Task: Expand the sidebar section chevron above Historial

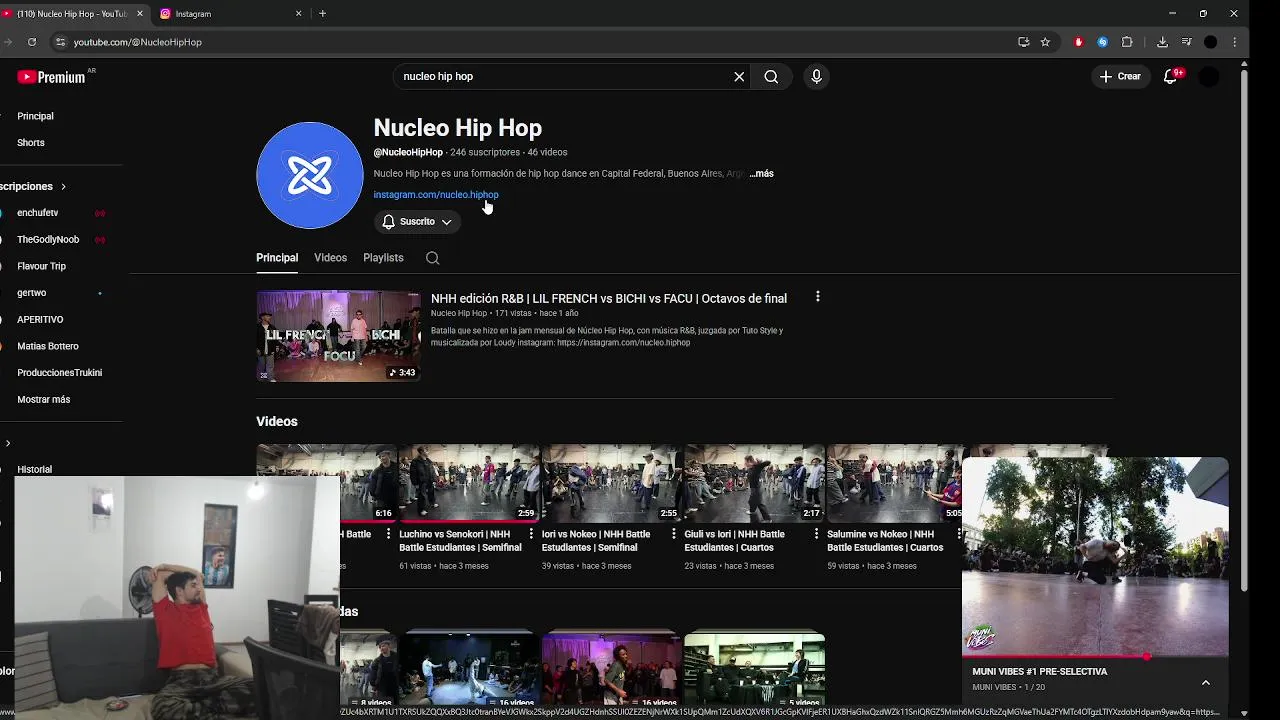Action: point(8,443)
